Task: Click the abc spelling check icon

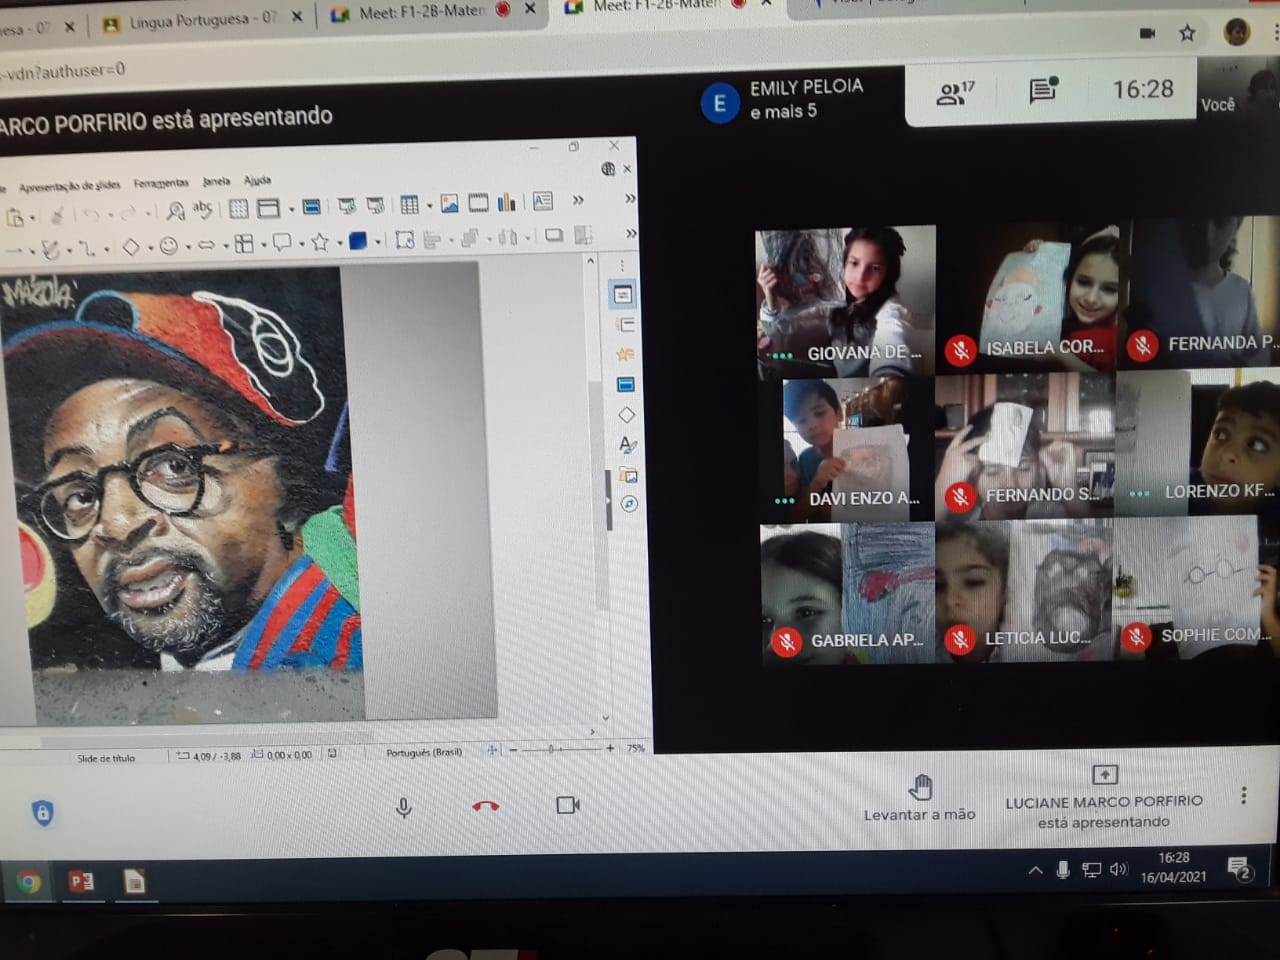Action: point(202,209)
